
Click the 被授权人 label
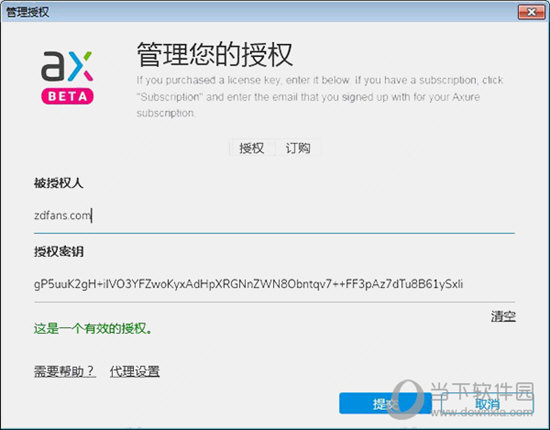[x=58, y=183]
